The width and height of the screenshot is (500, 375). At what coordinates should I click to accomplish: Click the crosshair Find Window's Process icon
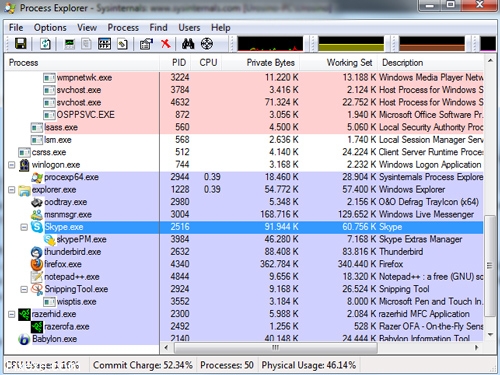click(x=207, y=44)
